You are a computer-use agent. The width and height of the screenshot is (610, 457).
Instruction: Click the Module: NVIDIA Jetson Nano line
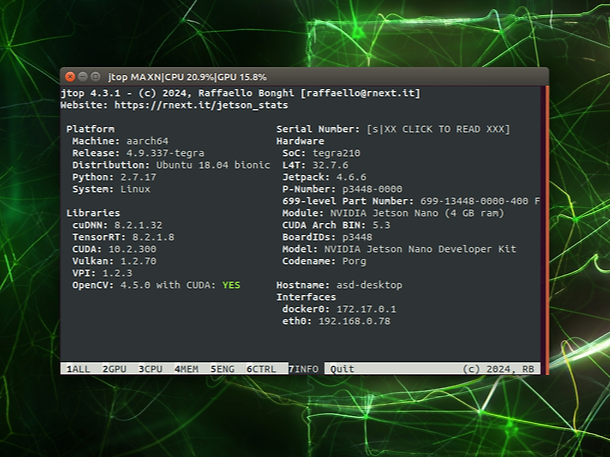393,213
